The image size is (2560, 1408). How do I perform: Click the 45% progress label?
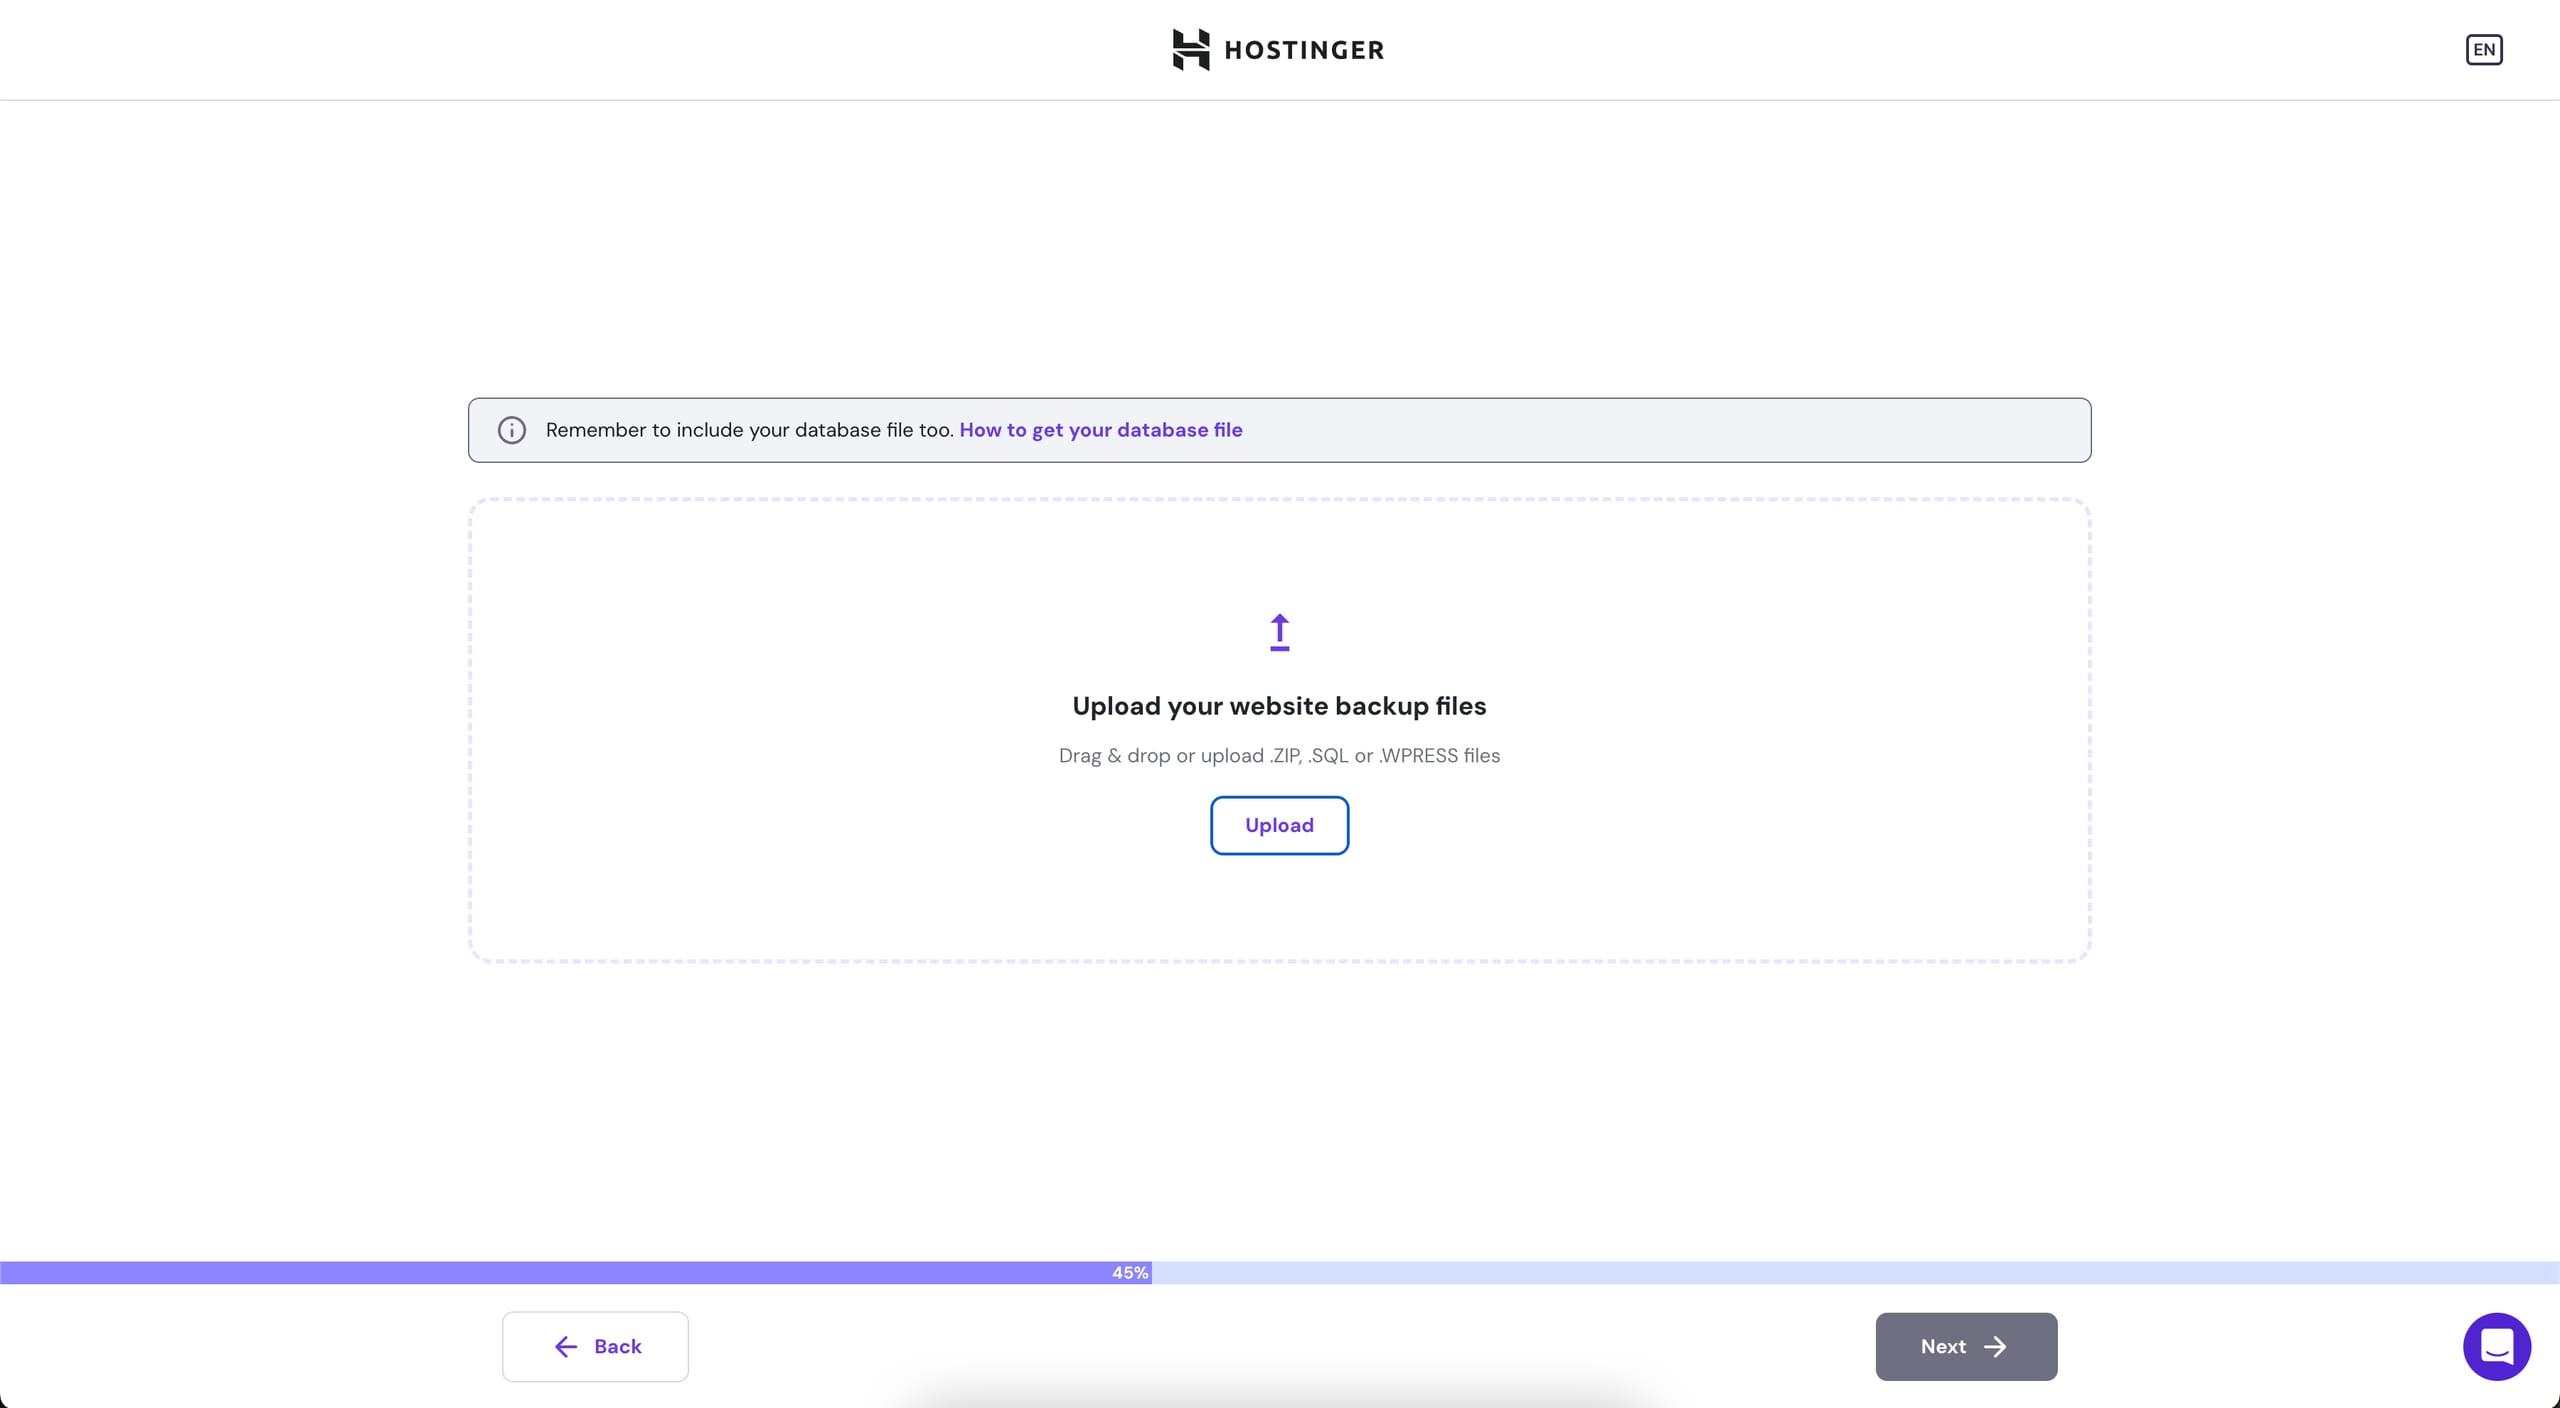tap(1130, 1273)
